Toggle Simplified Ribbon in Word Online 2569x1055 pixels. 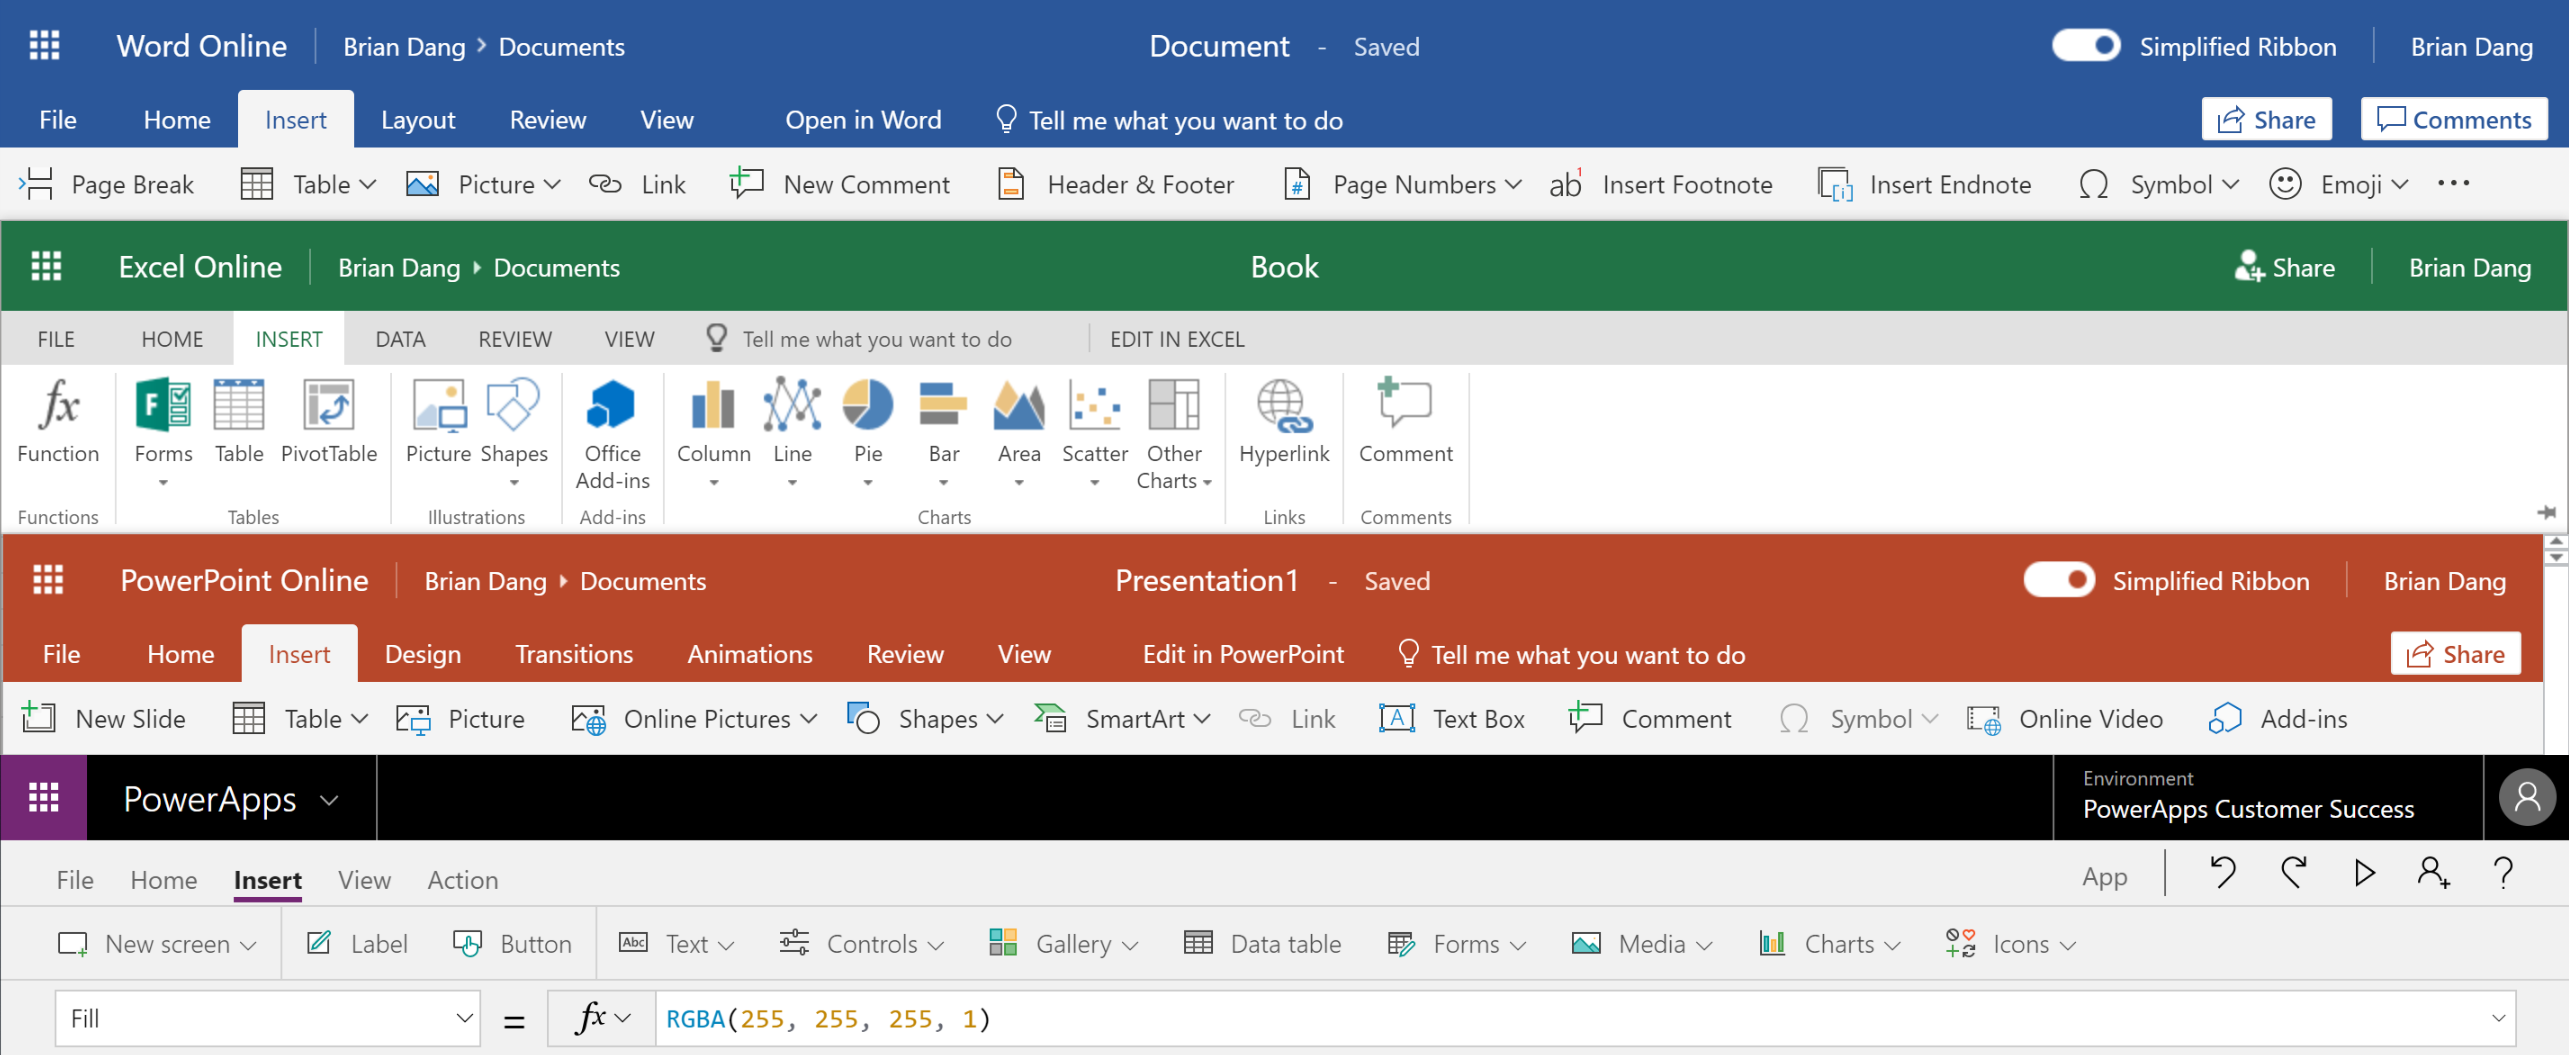pyautogui.click(x=2086, y=46)
